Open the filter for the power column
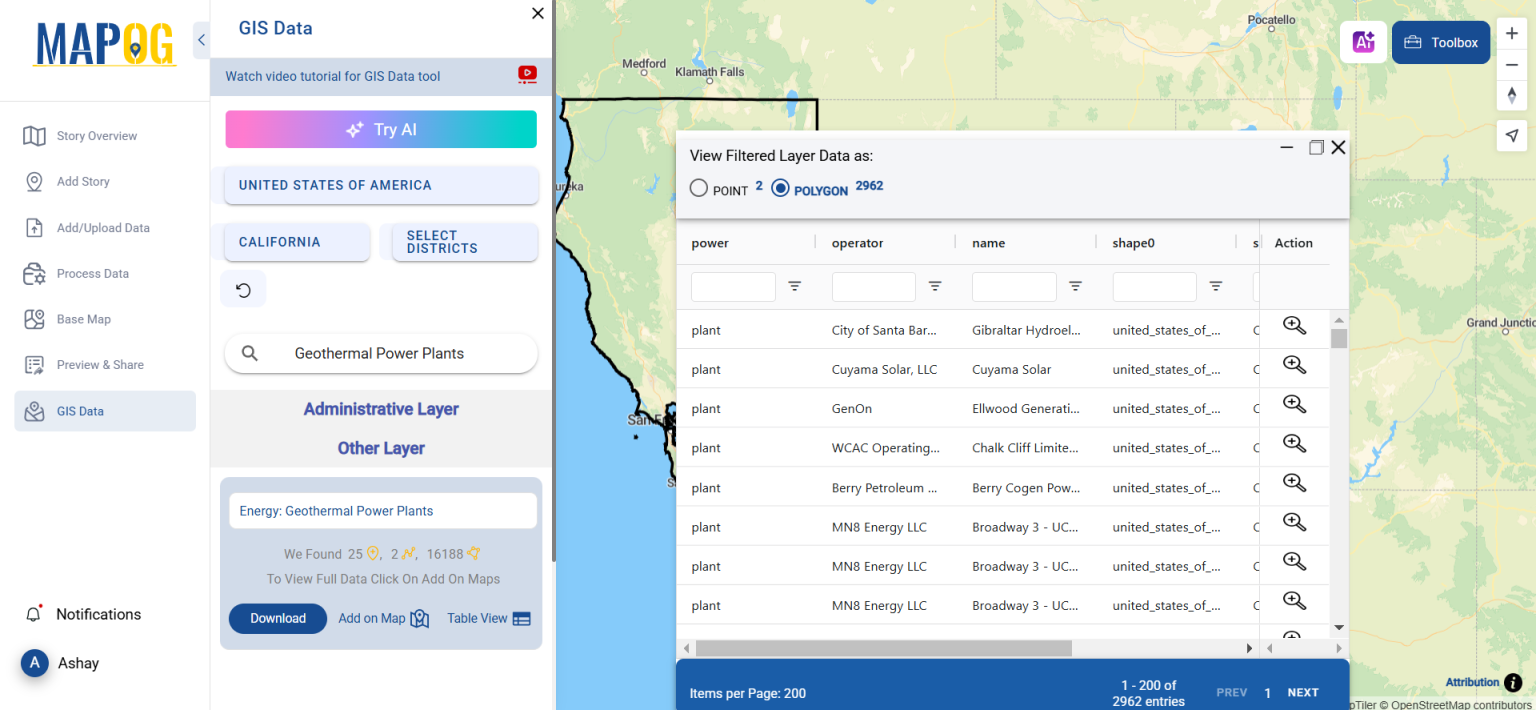1536x710 pixels. point(795,286)
